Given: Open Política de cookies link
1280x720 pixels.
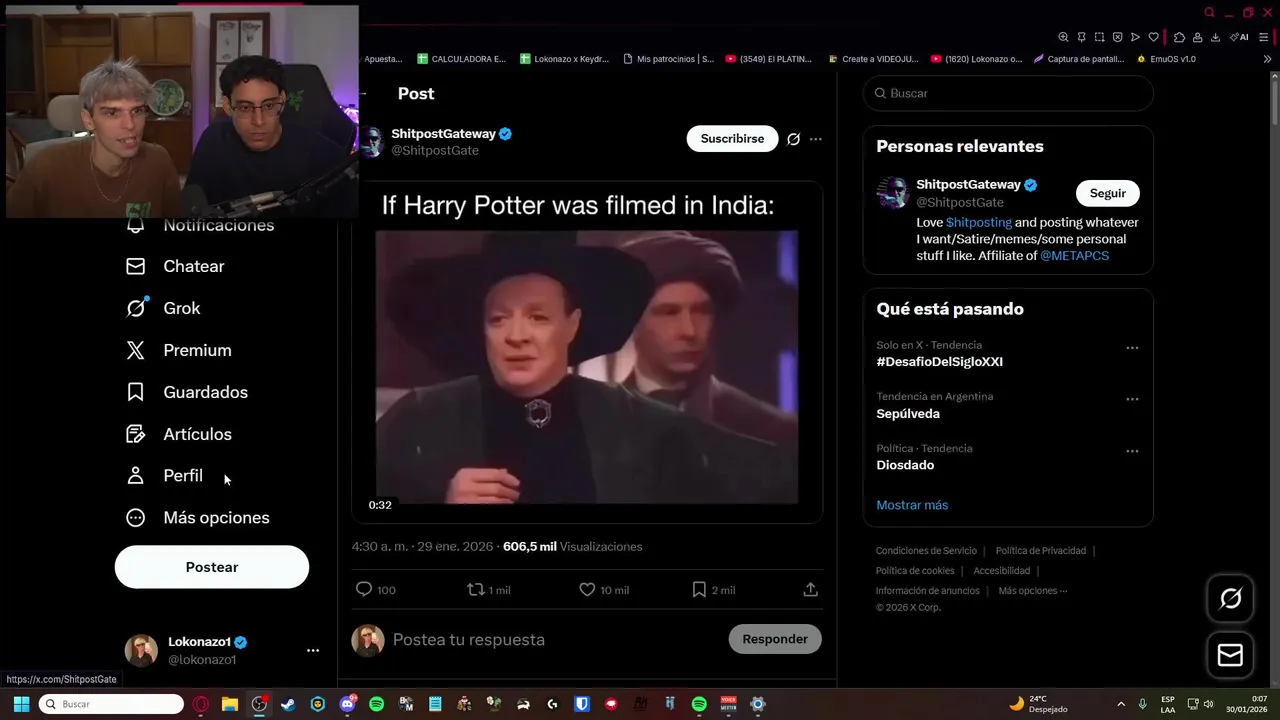Looking at the screenshot, I should pos(915,571).
